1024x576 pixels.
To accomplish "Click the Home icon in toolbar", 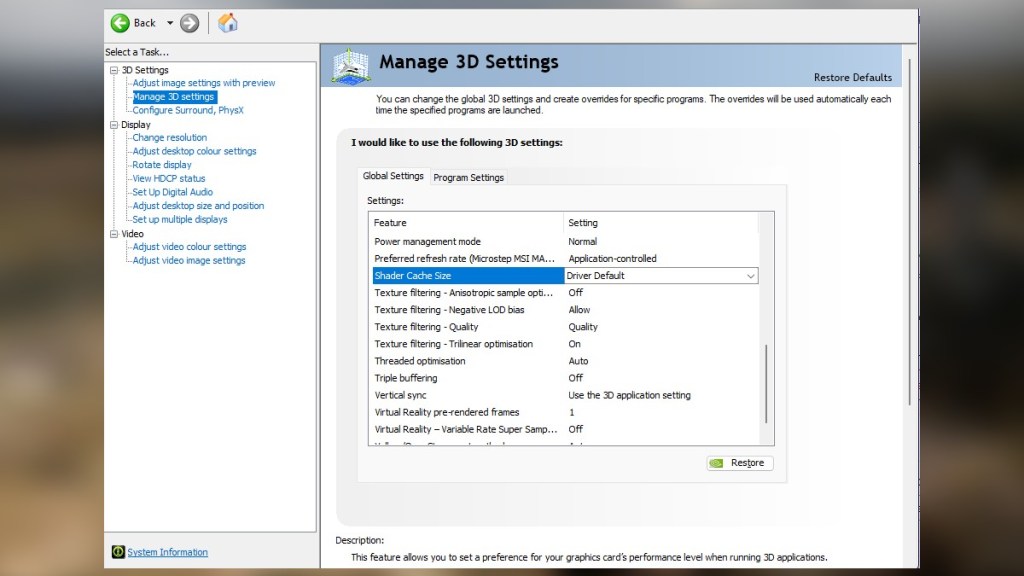I will pyautogui.click(x=228, y=23).
